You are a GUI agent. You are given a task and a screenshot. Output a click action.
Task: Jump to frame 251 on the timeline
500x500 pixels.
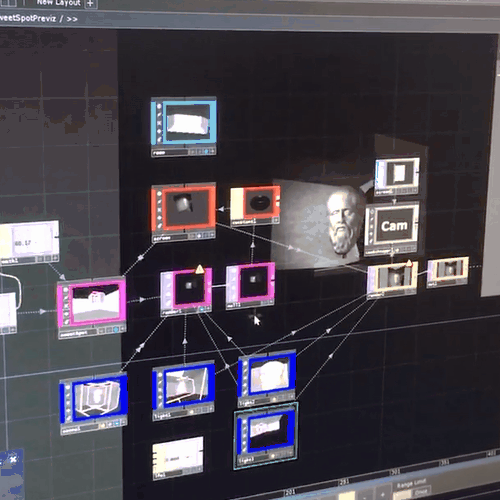coord(344,481)
